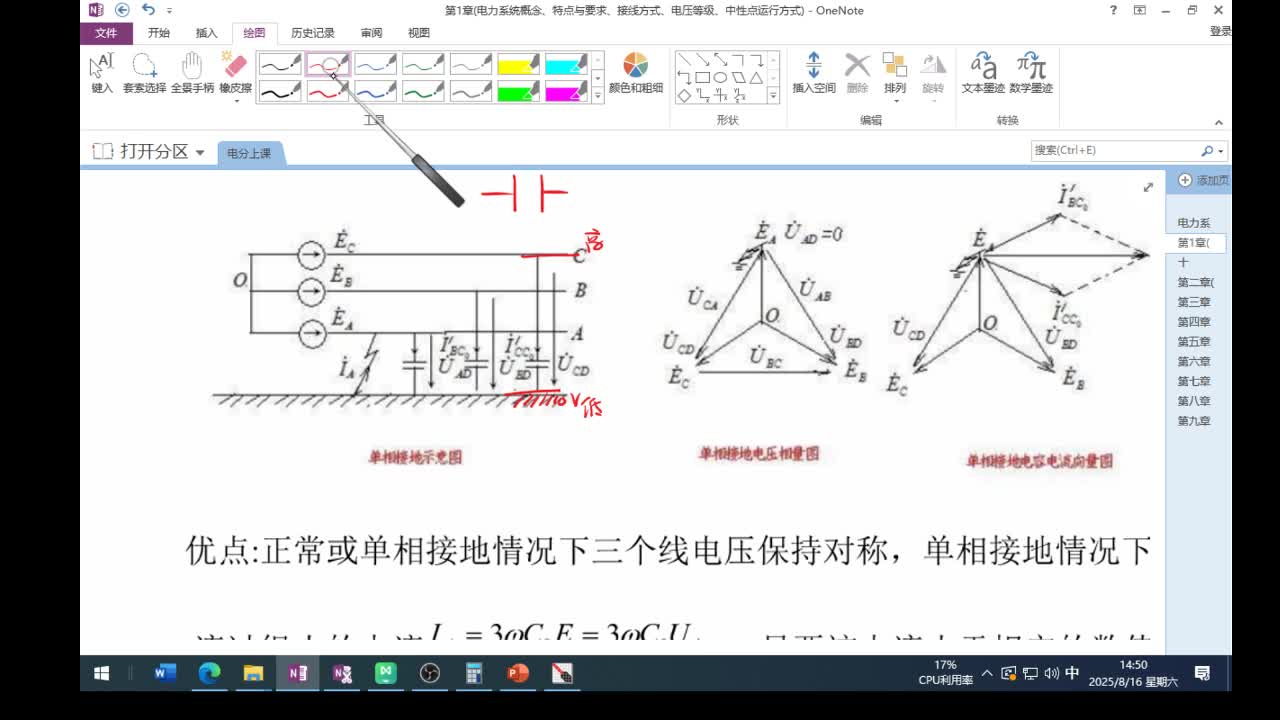1280x720 pixels.
Task: Open the 电力系 page
Action: (x=1195, y=223)
